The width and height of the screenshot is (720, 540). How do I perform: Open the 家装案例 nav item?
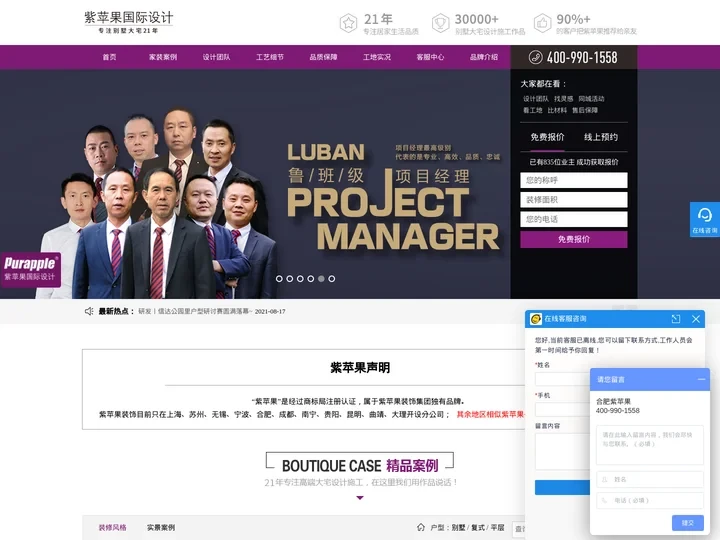(163, 57)
